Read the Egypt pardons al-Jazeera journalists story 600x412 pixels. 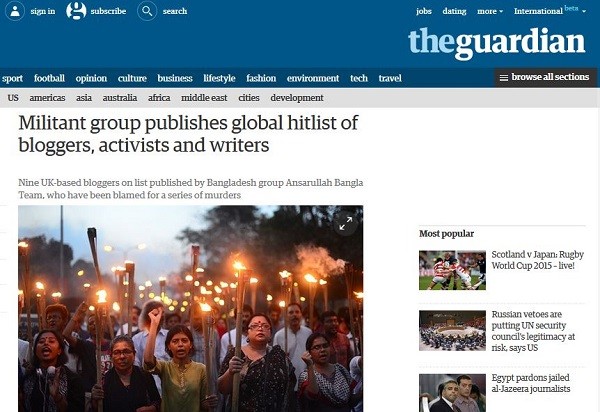(530, 383)
